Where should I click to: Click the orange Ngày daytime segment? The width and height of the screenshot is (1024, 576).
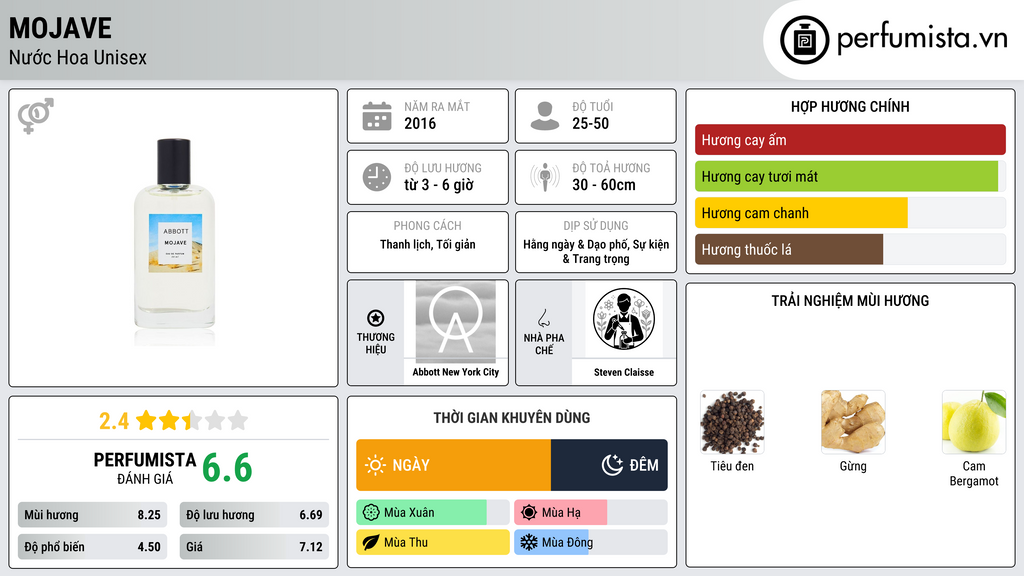(453, 465)
